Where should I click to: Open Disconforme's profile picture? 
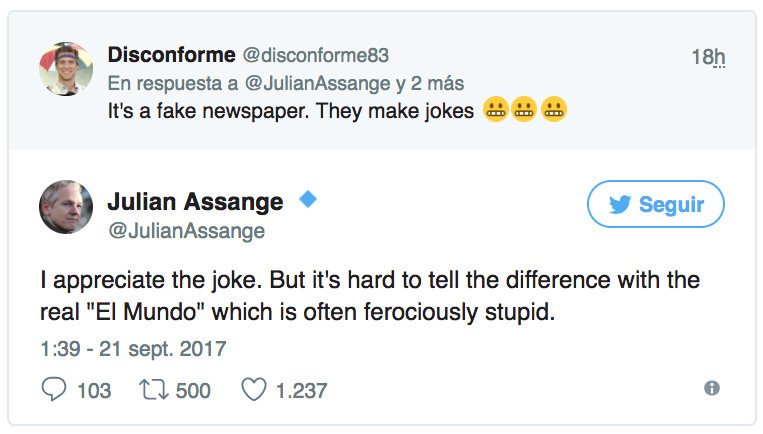66,69
